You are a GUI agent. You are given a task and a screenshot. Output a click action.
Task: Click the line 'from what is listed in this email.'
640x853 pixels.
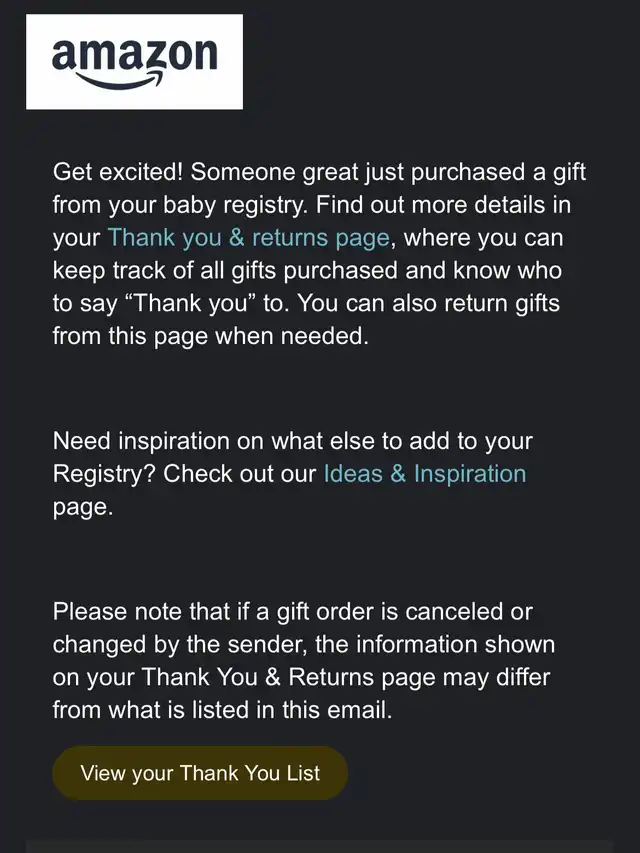[x=222, y=710]
